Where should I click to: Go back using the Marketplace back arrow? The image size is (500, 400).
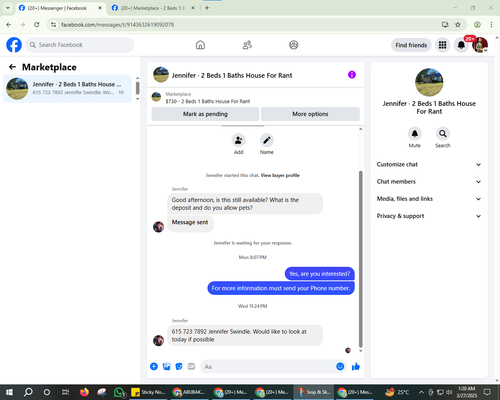click(12, 67)
